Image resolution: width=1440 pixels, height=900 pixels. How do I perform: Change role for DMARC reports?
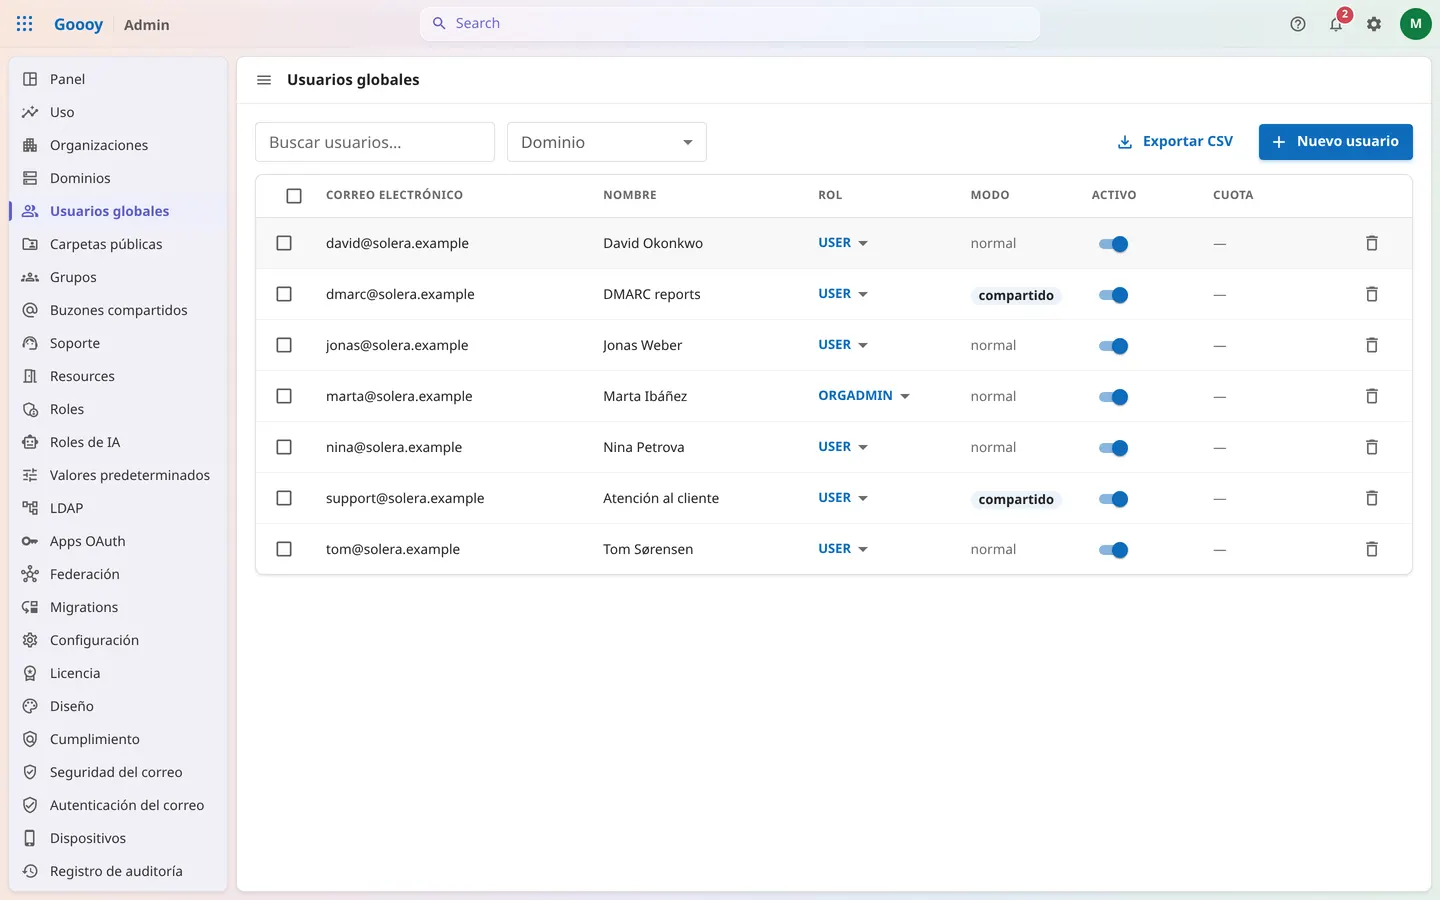843,294
